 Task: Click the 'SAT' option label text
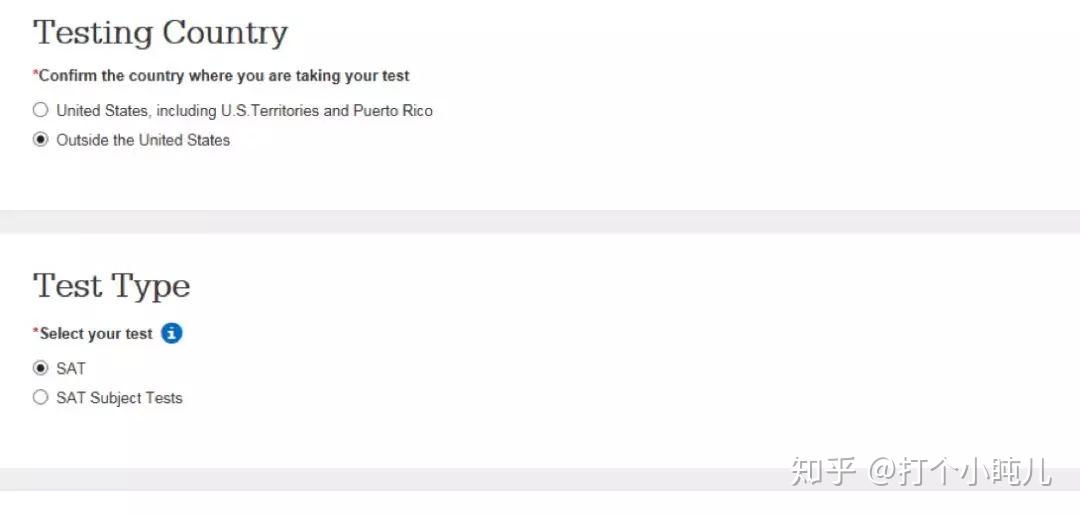coord(71,369)
